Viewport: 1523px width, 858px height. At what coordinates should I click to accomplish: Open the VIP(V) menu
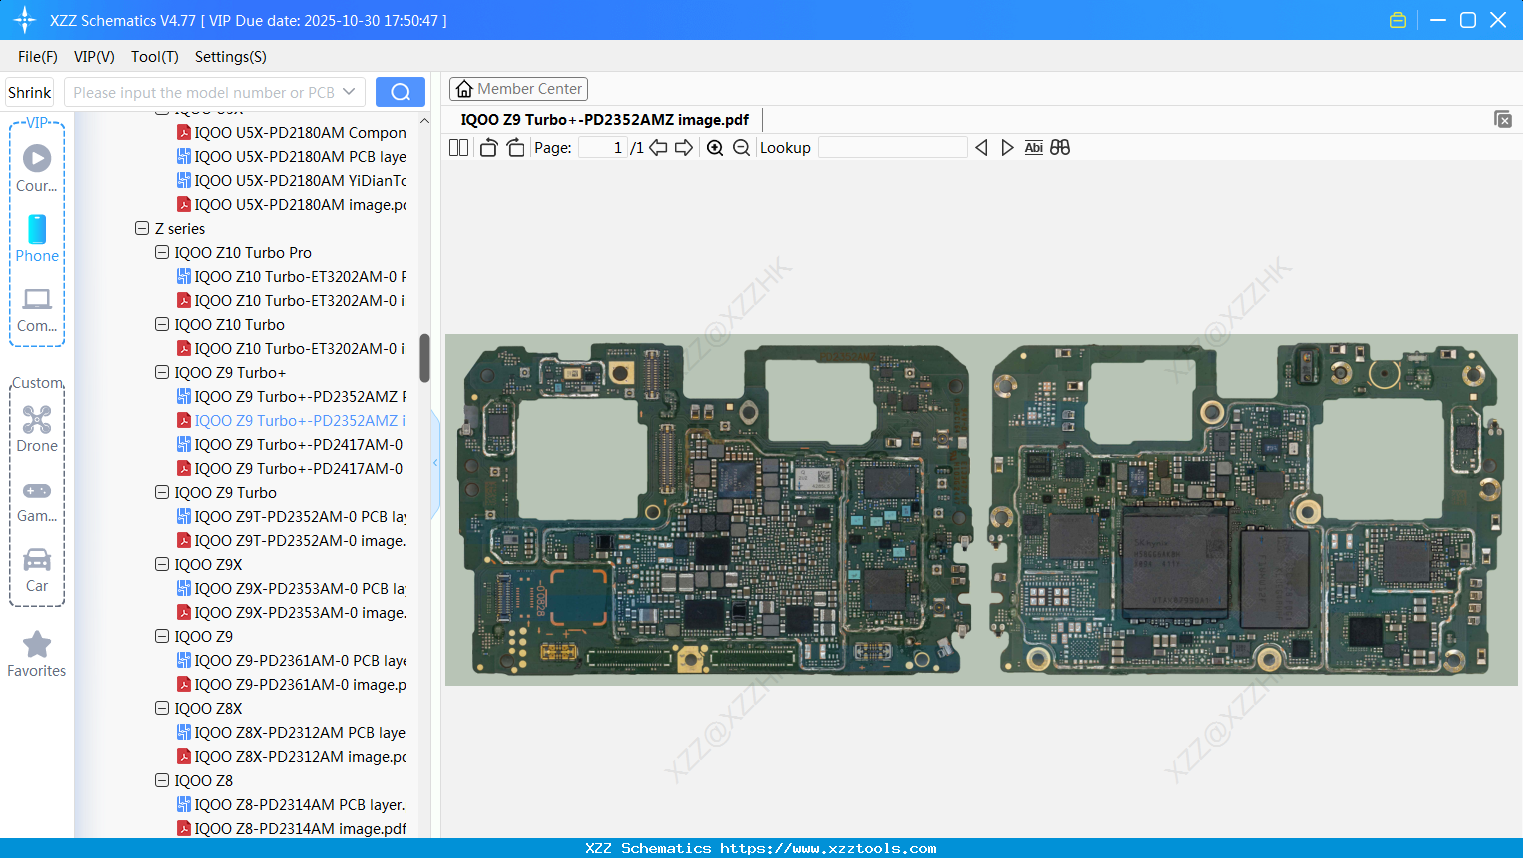(x=94, y=57)
